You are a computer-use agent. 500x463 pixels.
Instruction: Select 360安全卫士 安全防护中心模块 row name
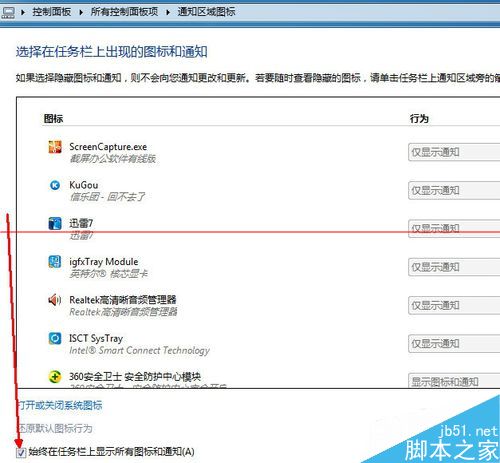[135, 377]
